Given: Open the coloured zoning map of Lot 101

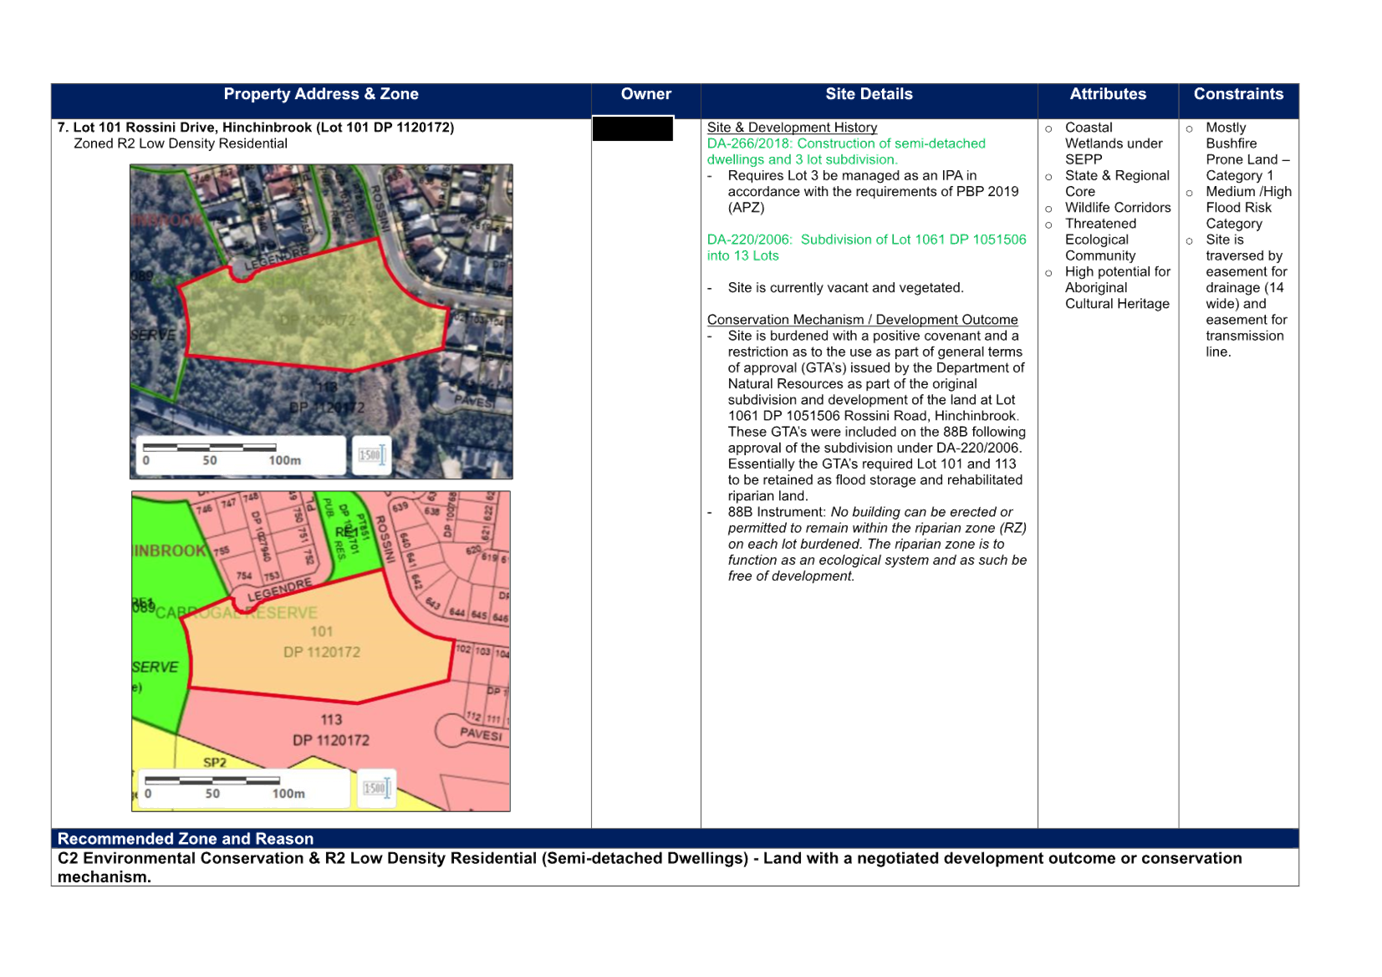Looking at the screenshot, I should pos(321,651).
